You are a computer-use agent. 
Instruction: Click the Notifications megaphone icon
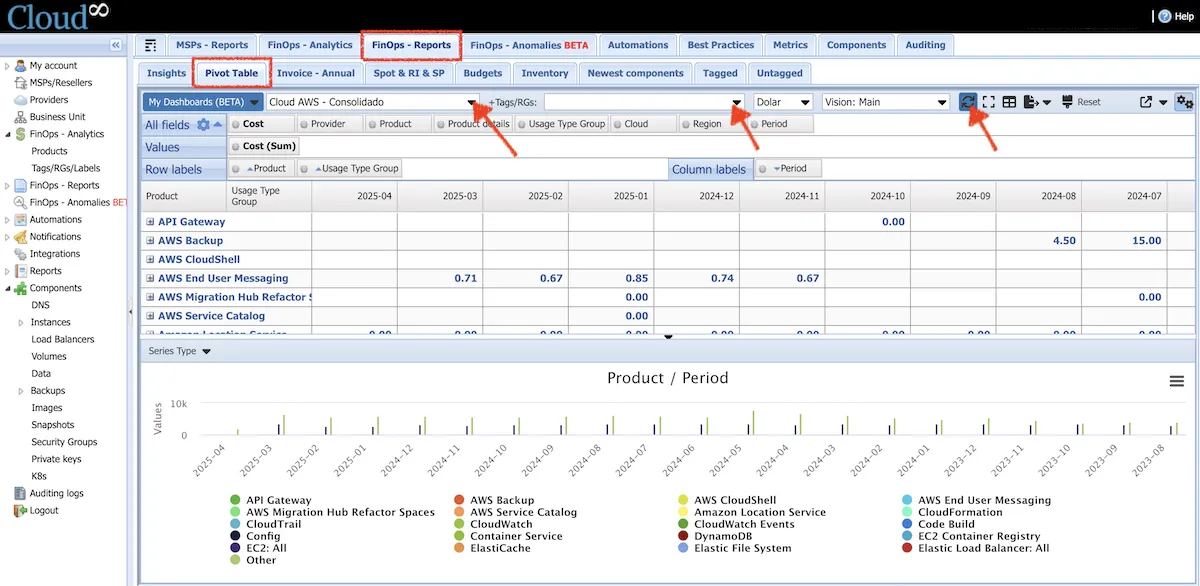(20, 237)
